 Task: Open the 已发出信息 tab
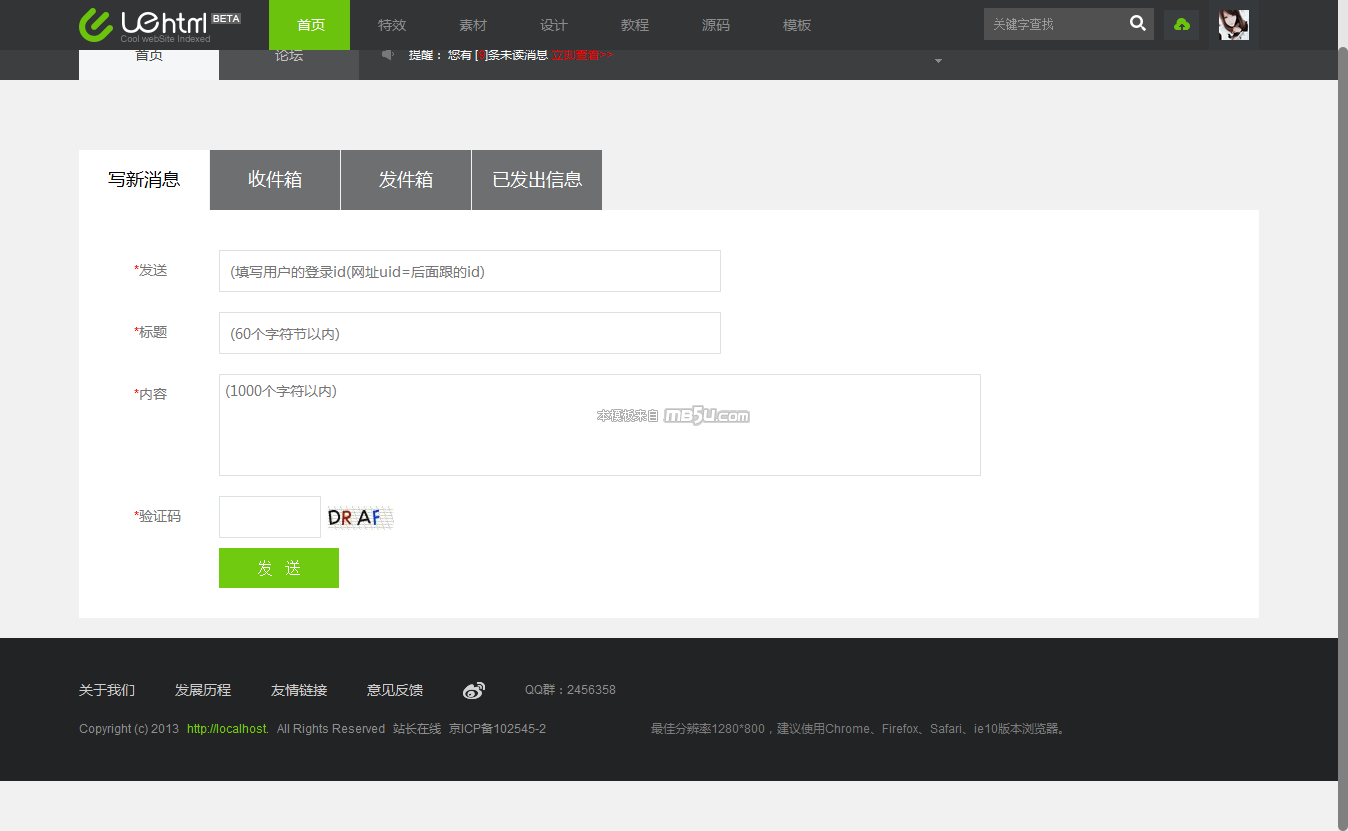coord(537,180)
